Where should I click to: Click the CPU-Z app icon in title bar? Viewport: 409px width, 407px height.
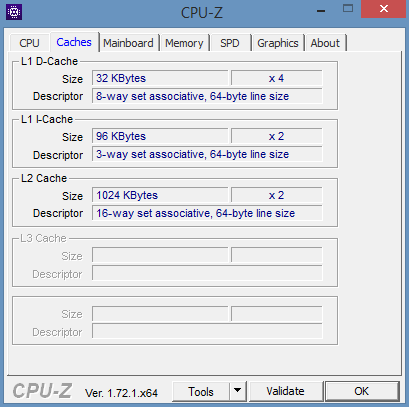[x=14, y=12]
